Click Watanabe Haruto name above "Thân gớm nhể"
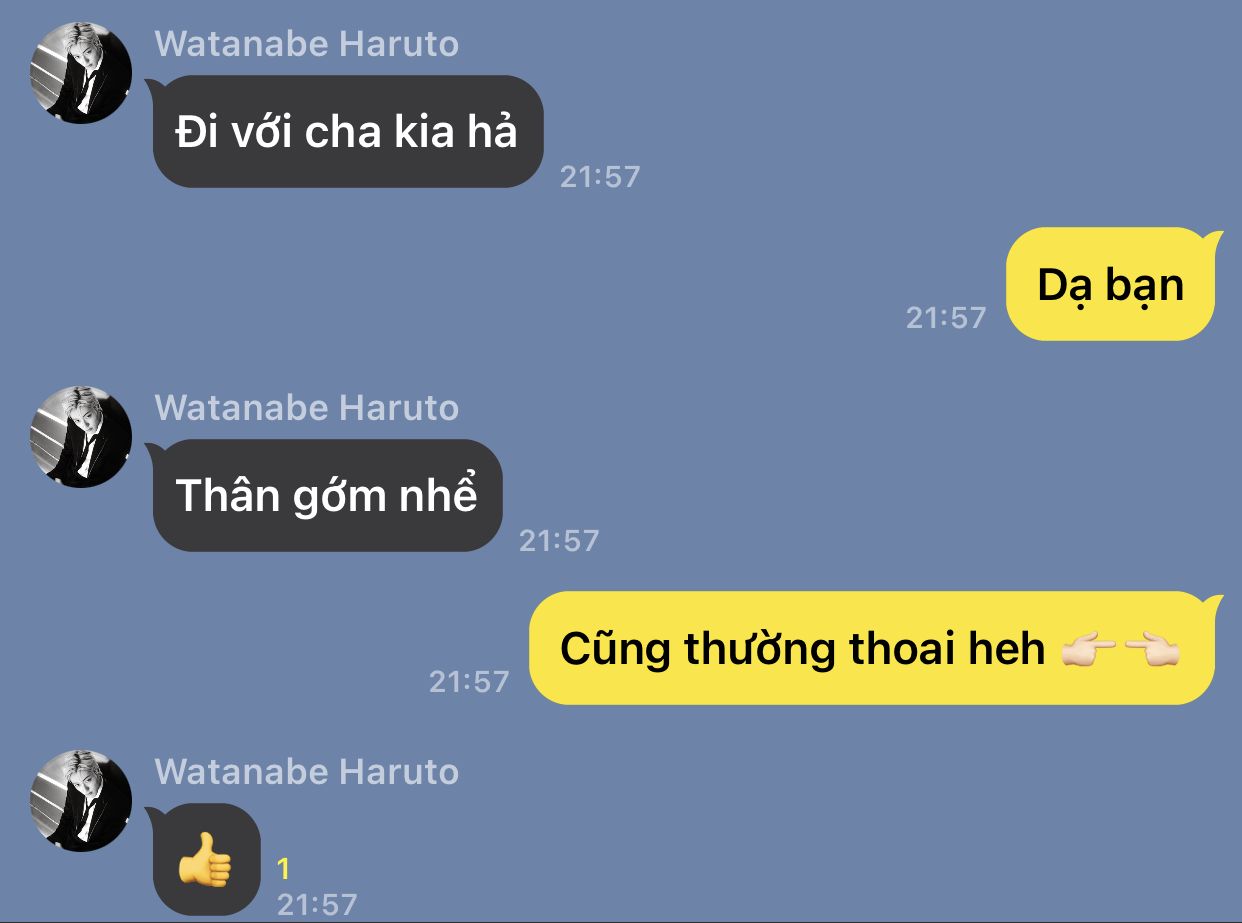Image resolution: width=1242 pixels, height=923 pixels. coord(307,408)
